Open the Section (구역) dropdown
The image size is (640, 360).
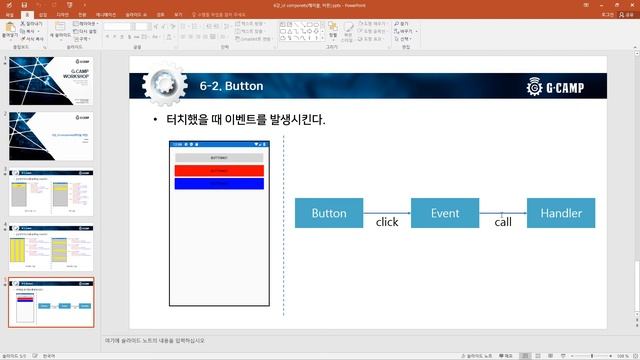point(82,39)
